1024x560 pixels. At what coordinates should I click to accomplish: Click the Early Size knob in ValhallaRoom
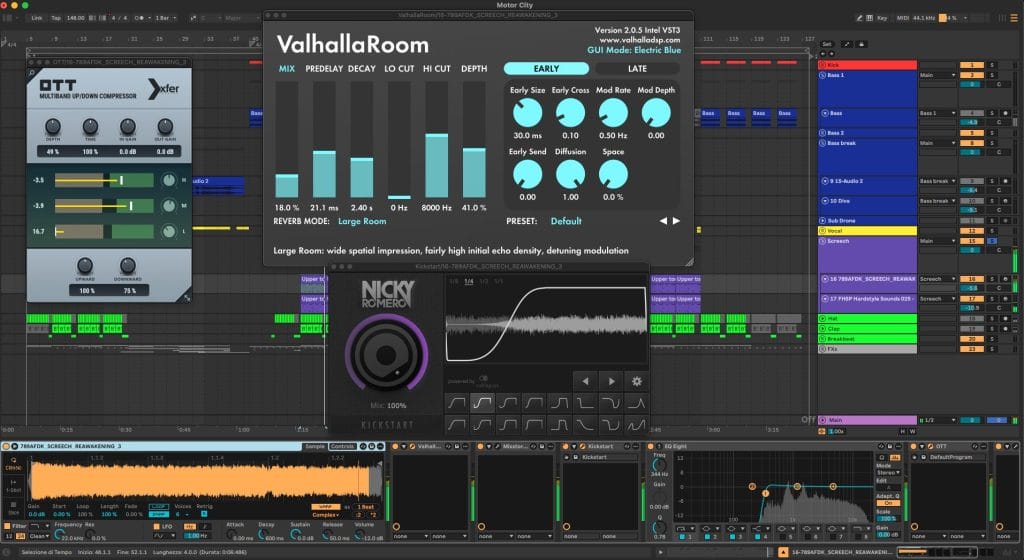tap(527, 113)
